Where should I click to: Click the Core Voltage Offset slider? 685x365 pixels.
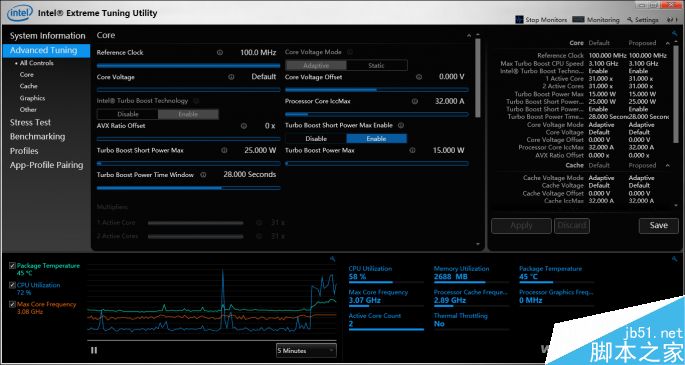tap(377, 90)
